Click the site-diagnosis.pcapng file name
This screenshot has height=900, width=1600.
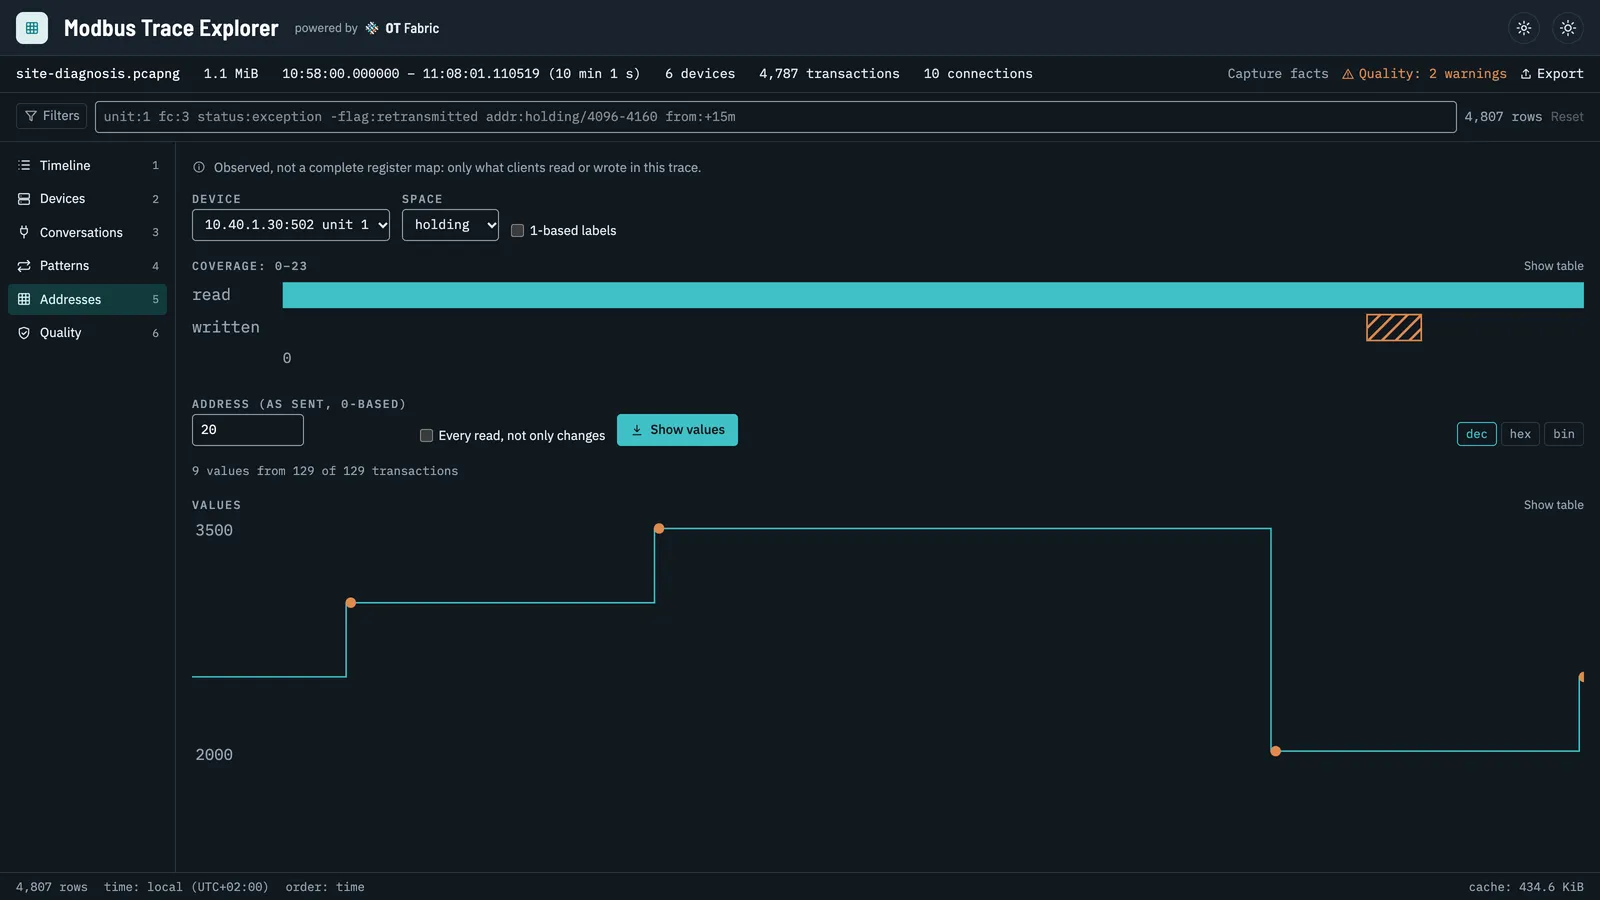98,74
